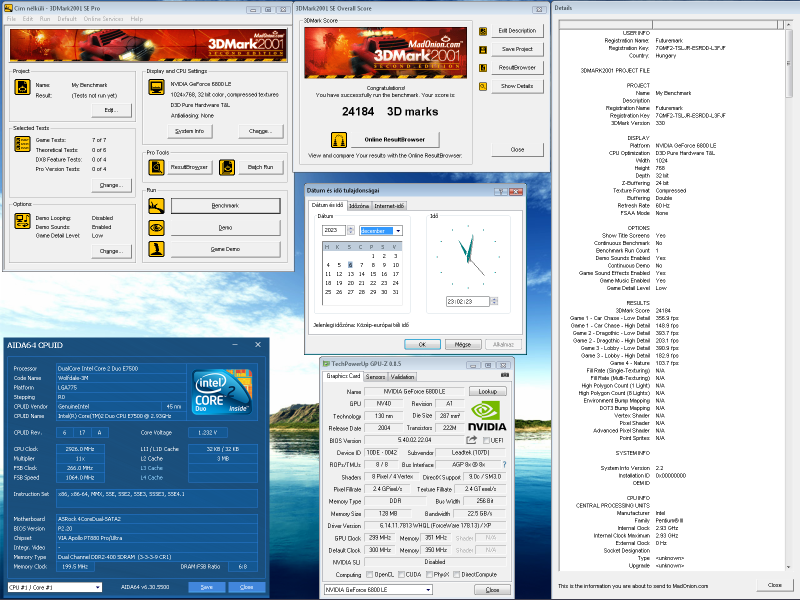Click the icon beside Save Project
The height and width of the screenshot is (600, 800).
(483, 49)
